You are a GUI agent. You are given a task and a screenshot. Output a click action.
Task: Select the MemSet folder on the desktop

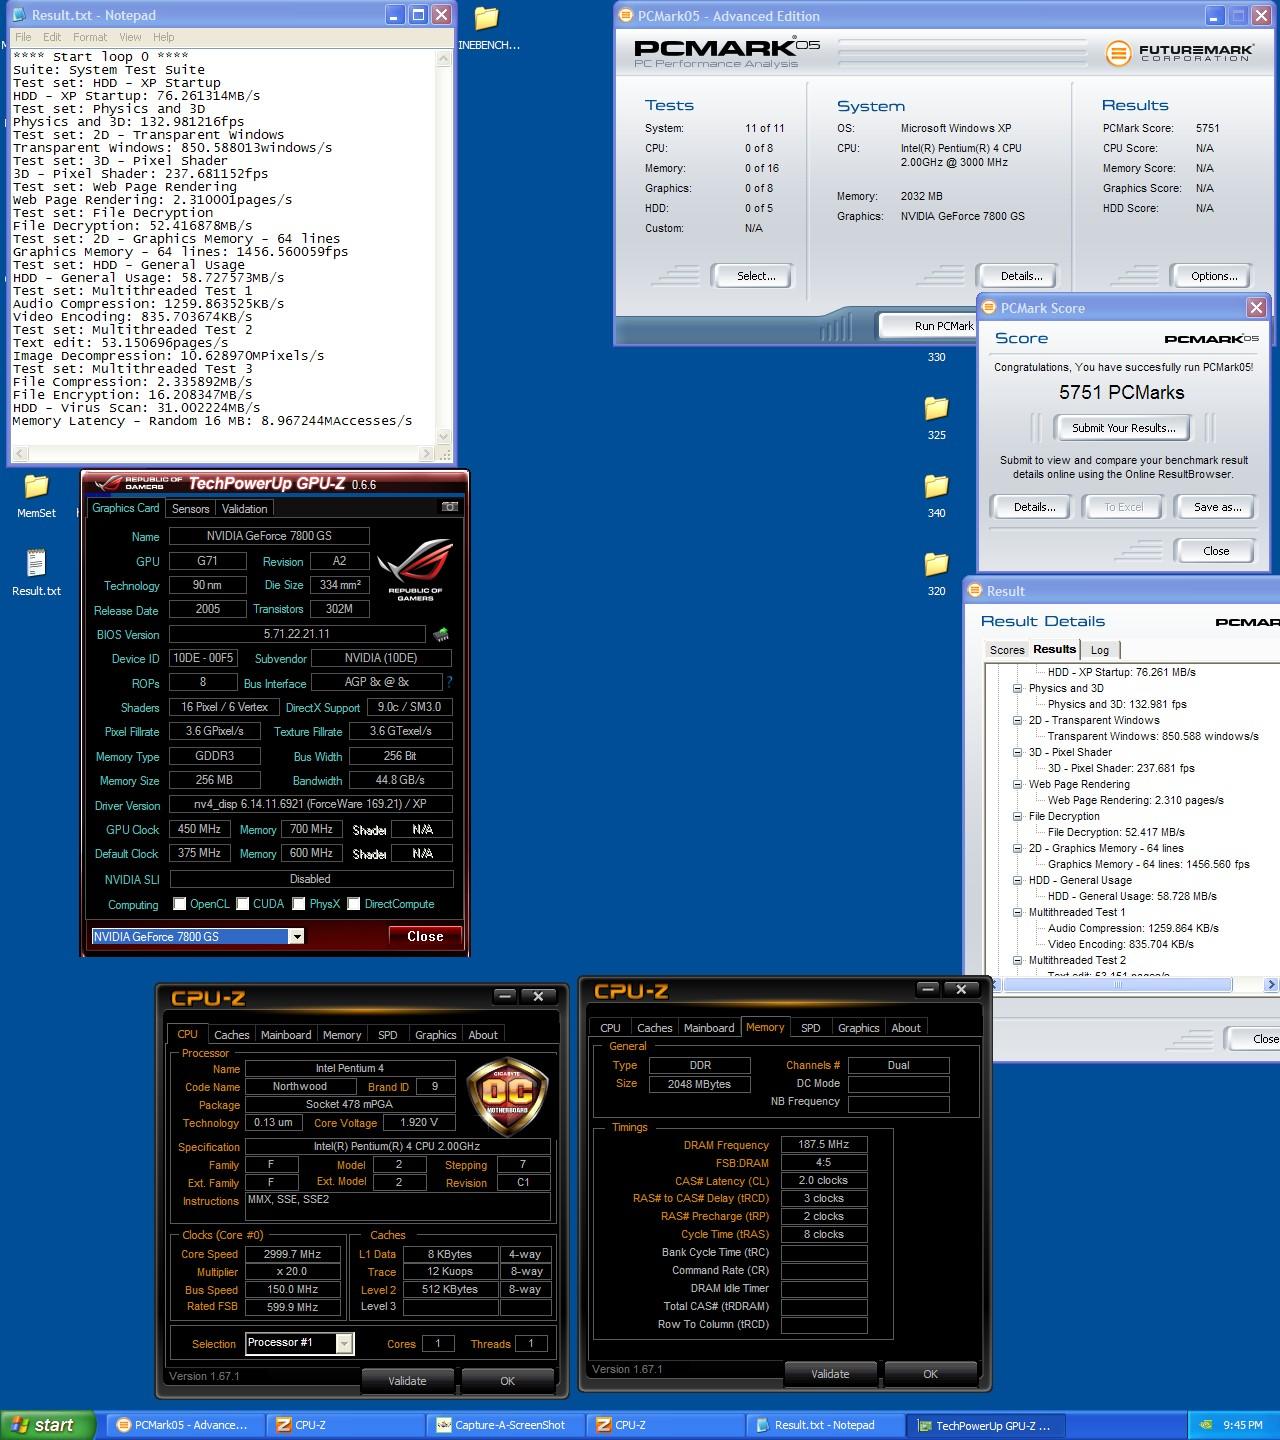pyautogui.click(x=36, y=496)
